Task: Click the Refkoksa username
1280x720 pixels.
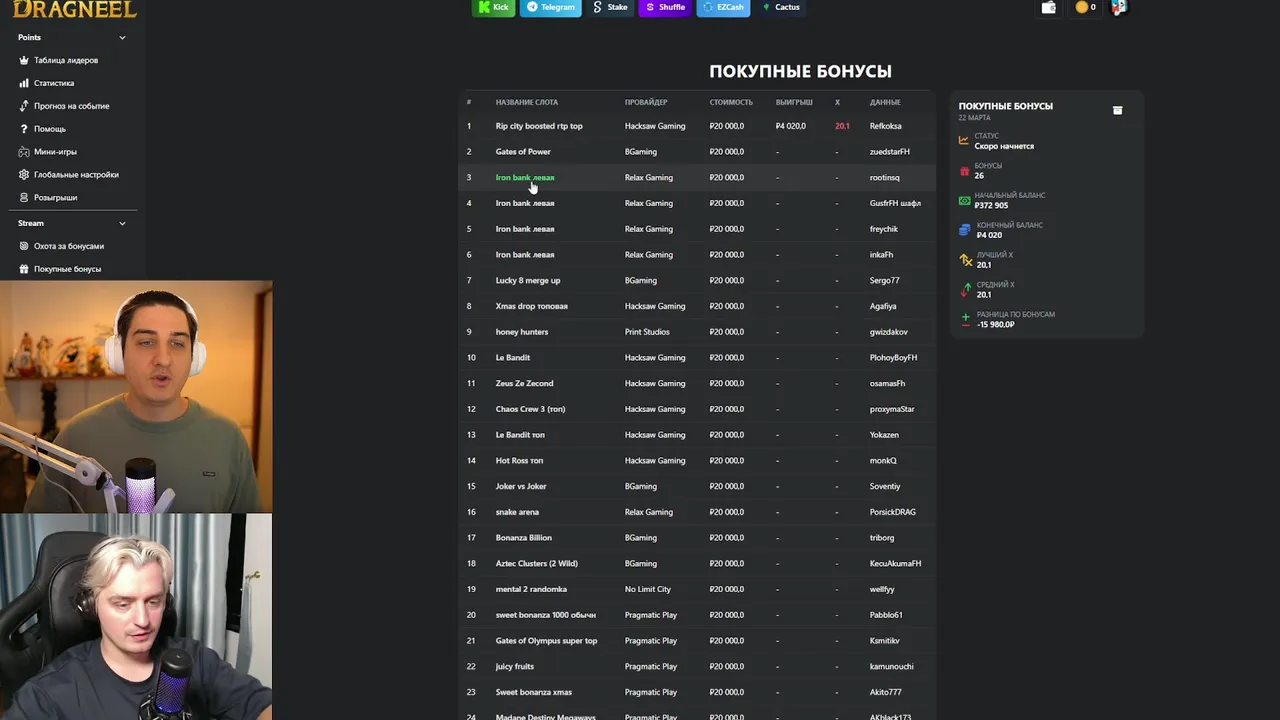Action: point(886,126)
